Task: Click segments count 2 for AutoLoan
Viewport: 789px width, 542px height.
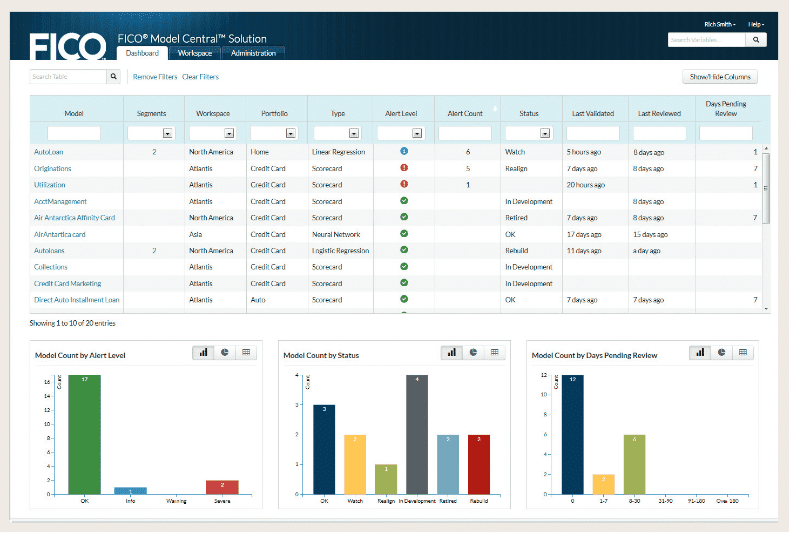Action: pyautogui.click(x=154, y=152)
